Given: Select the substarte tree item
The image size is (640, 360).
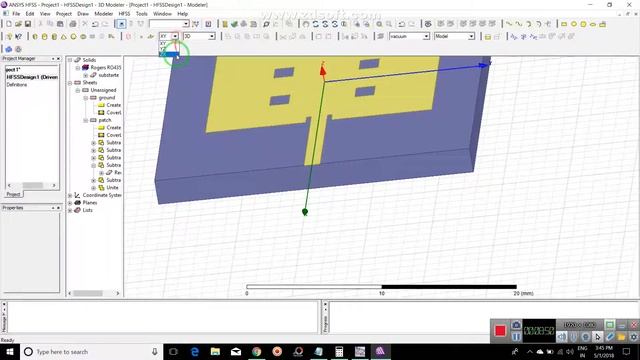Looking at the screenshot, I should (x=109, y=75).
